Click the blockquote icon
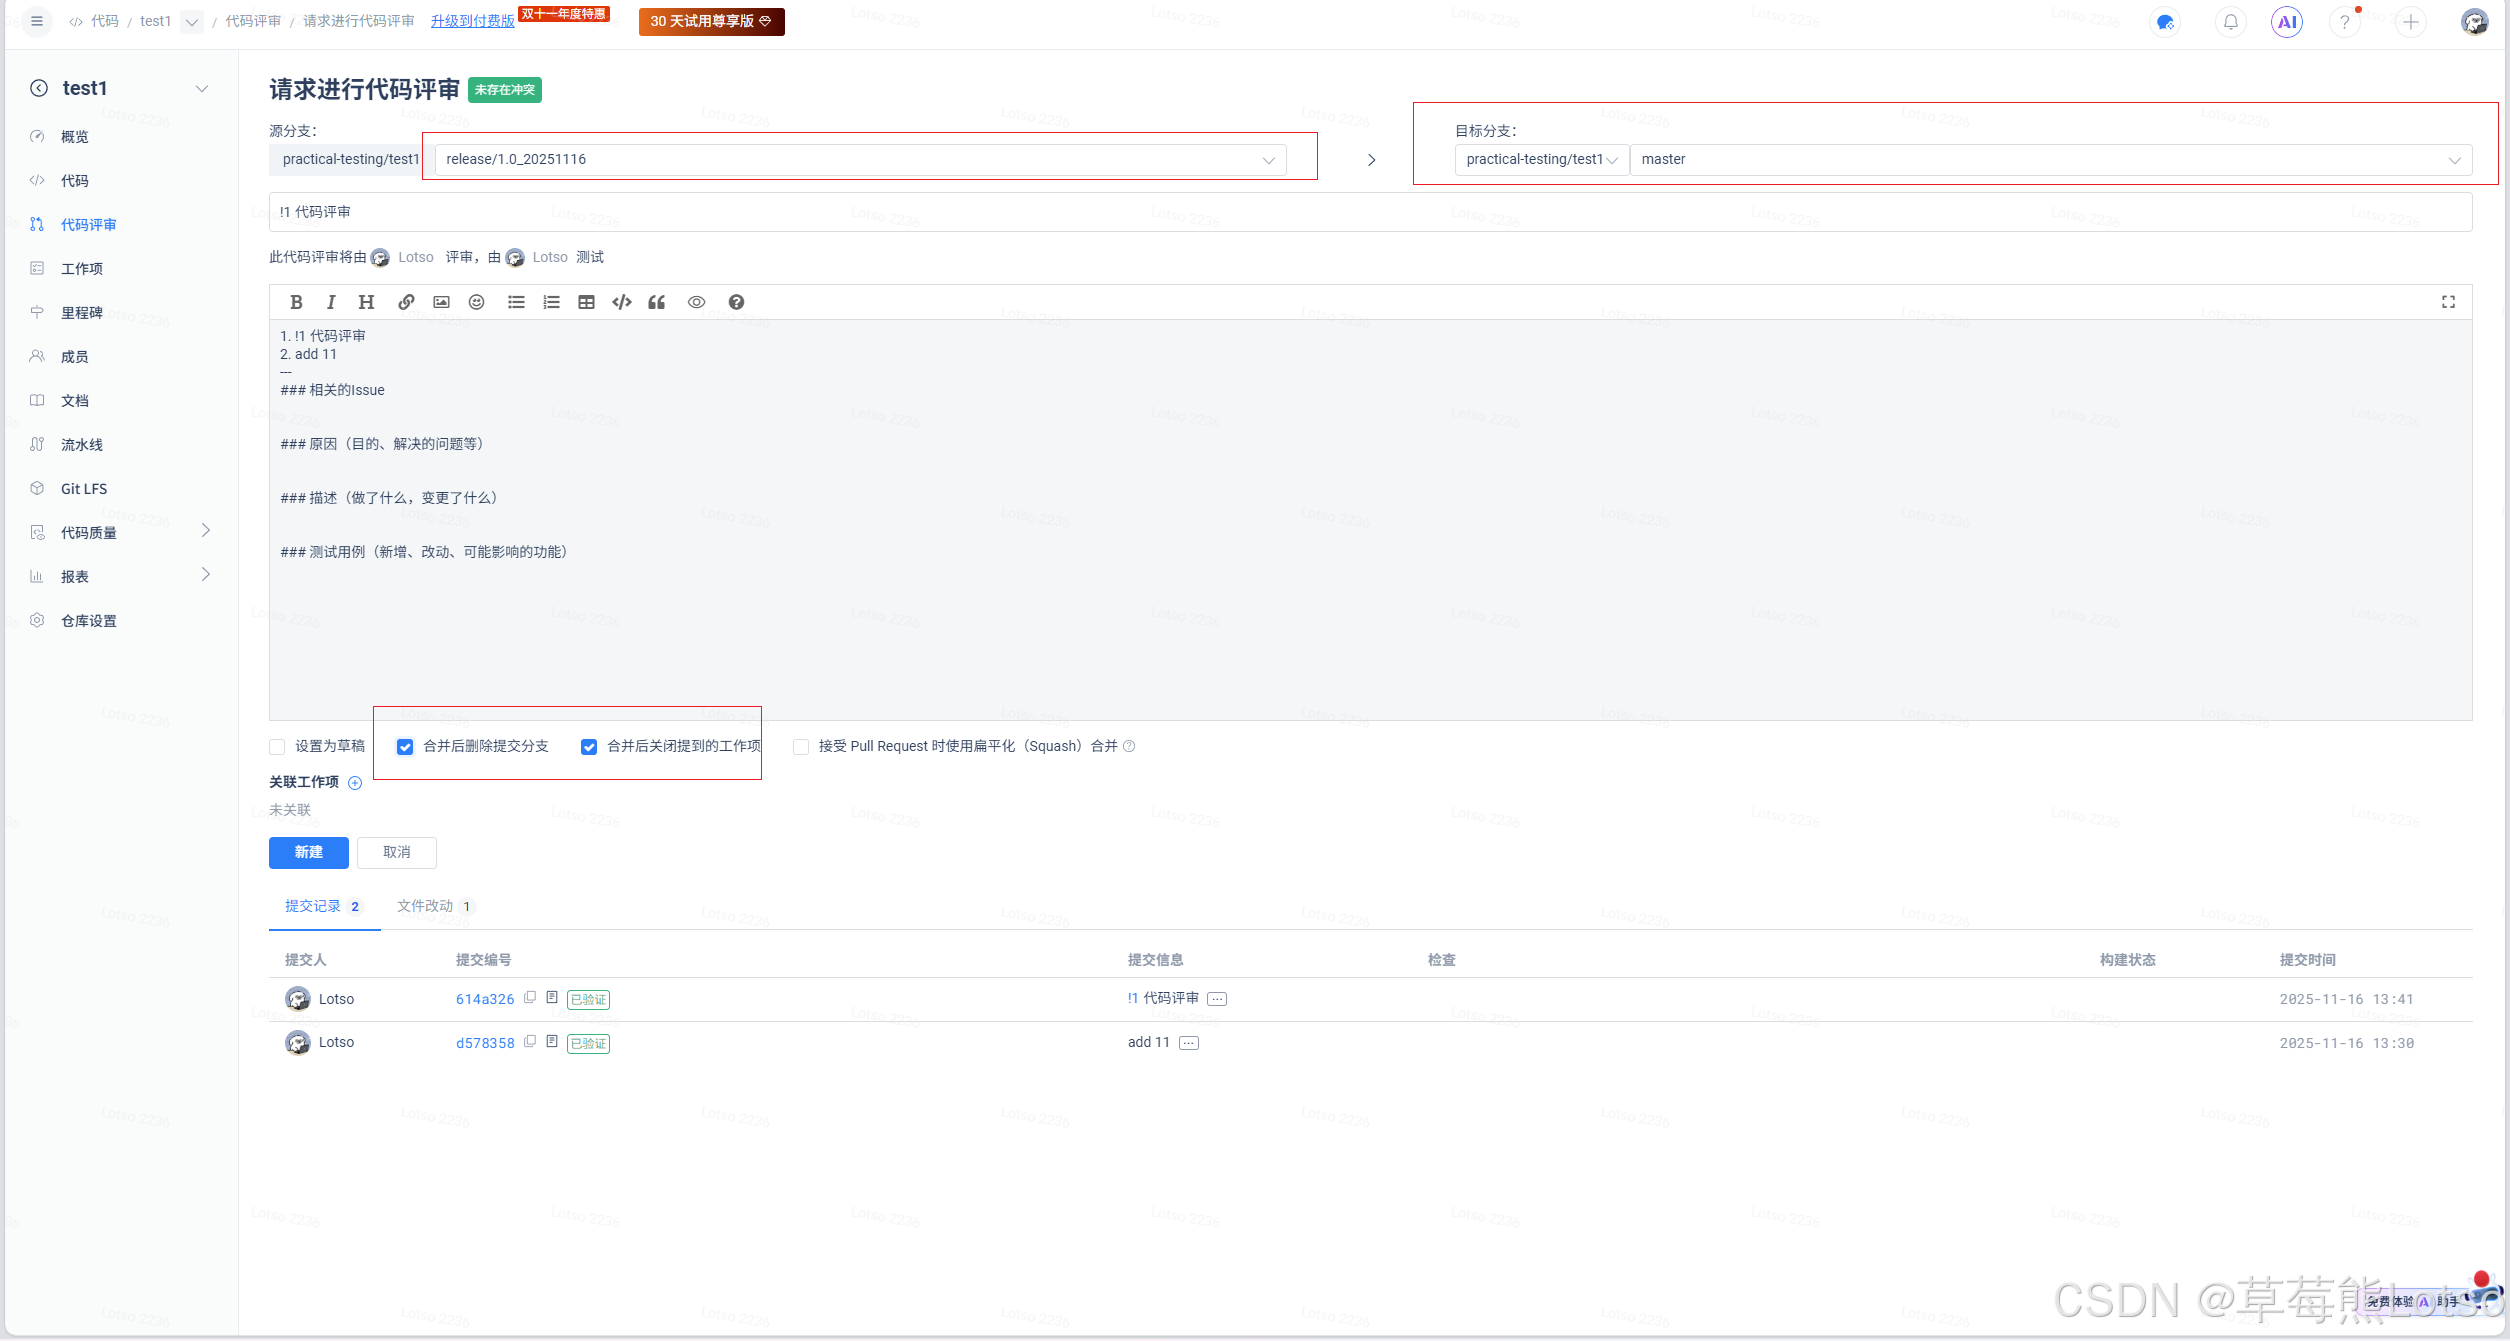 657,302
